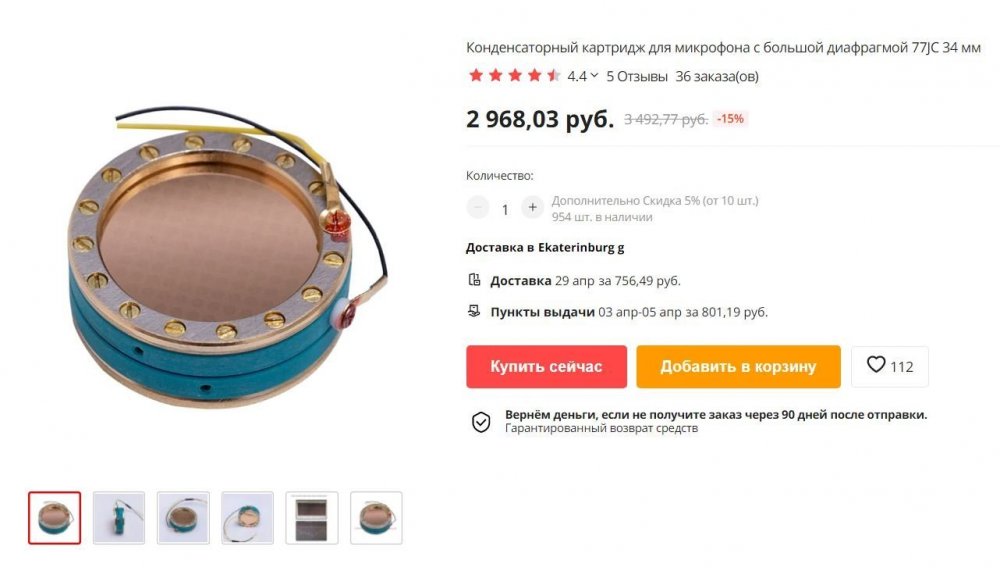Click the pickup points icon

474,311
